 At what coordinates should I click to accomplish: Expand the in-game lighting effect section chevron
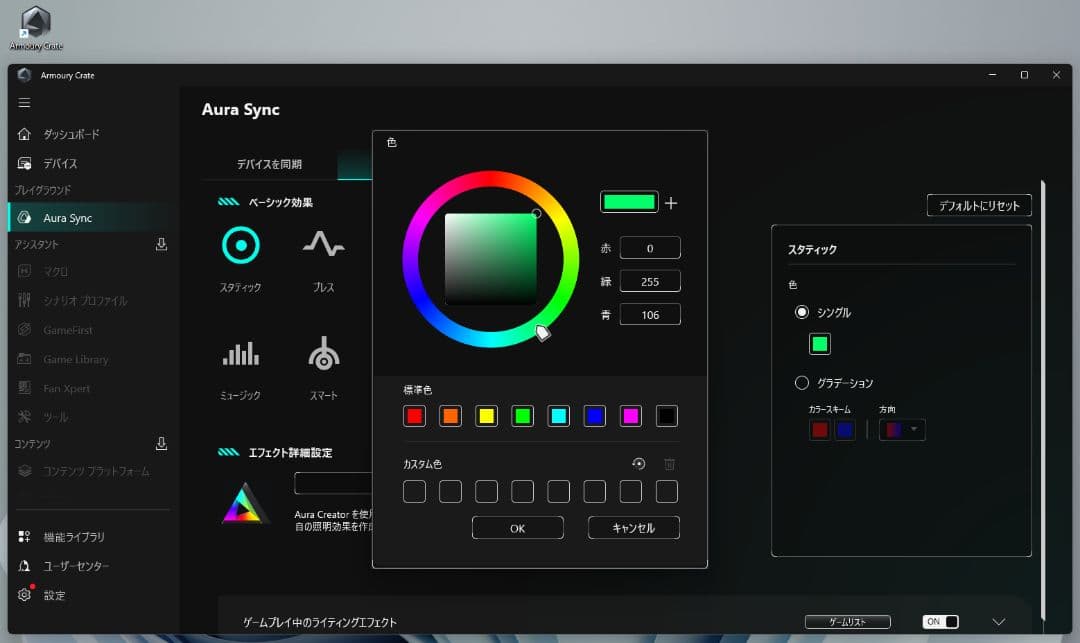point(998,622)
